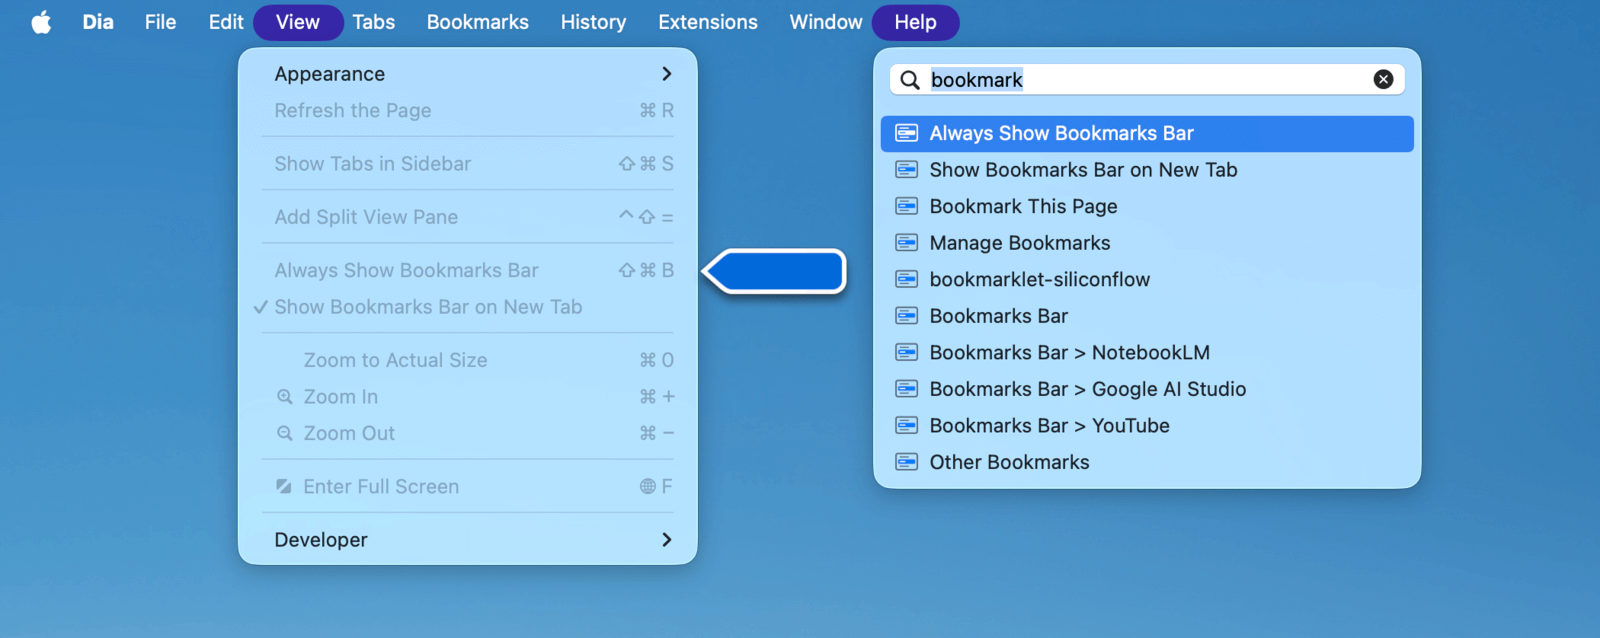Click icon beside Bookmark This Page result
Viewport: 1600px width, 638px height.
pyautogui.click(x=907, y=206)
